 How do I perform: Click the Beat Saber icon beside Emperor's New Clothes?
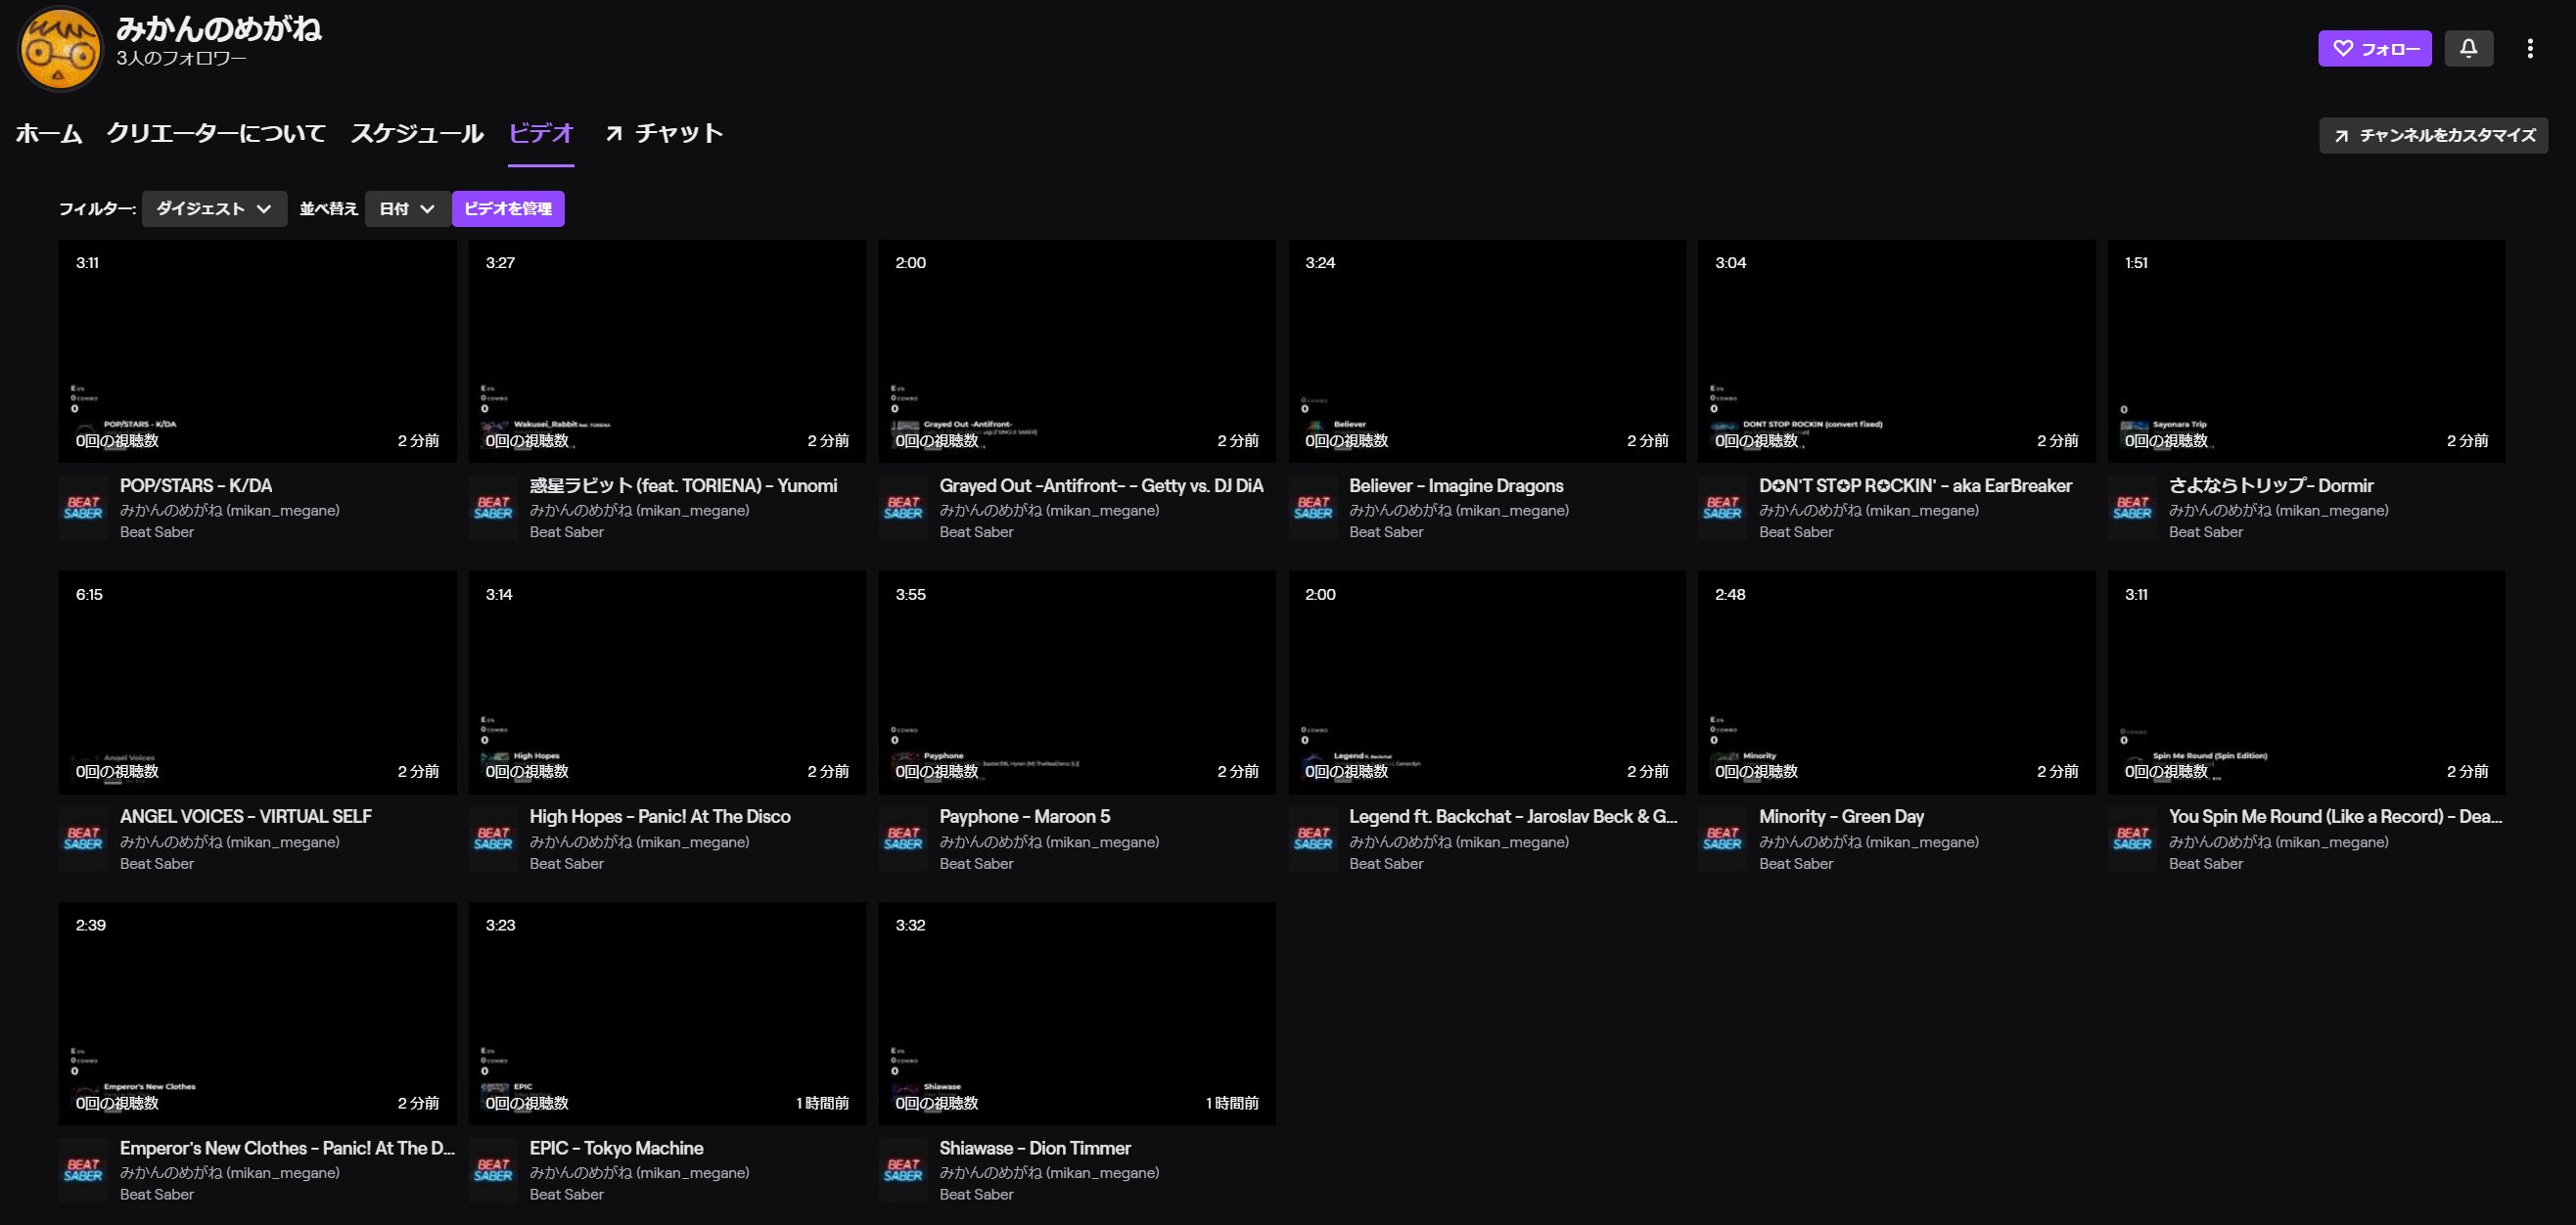83,1170
